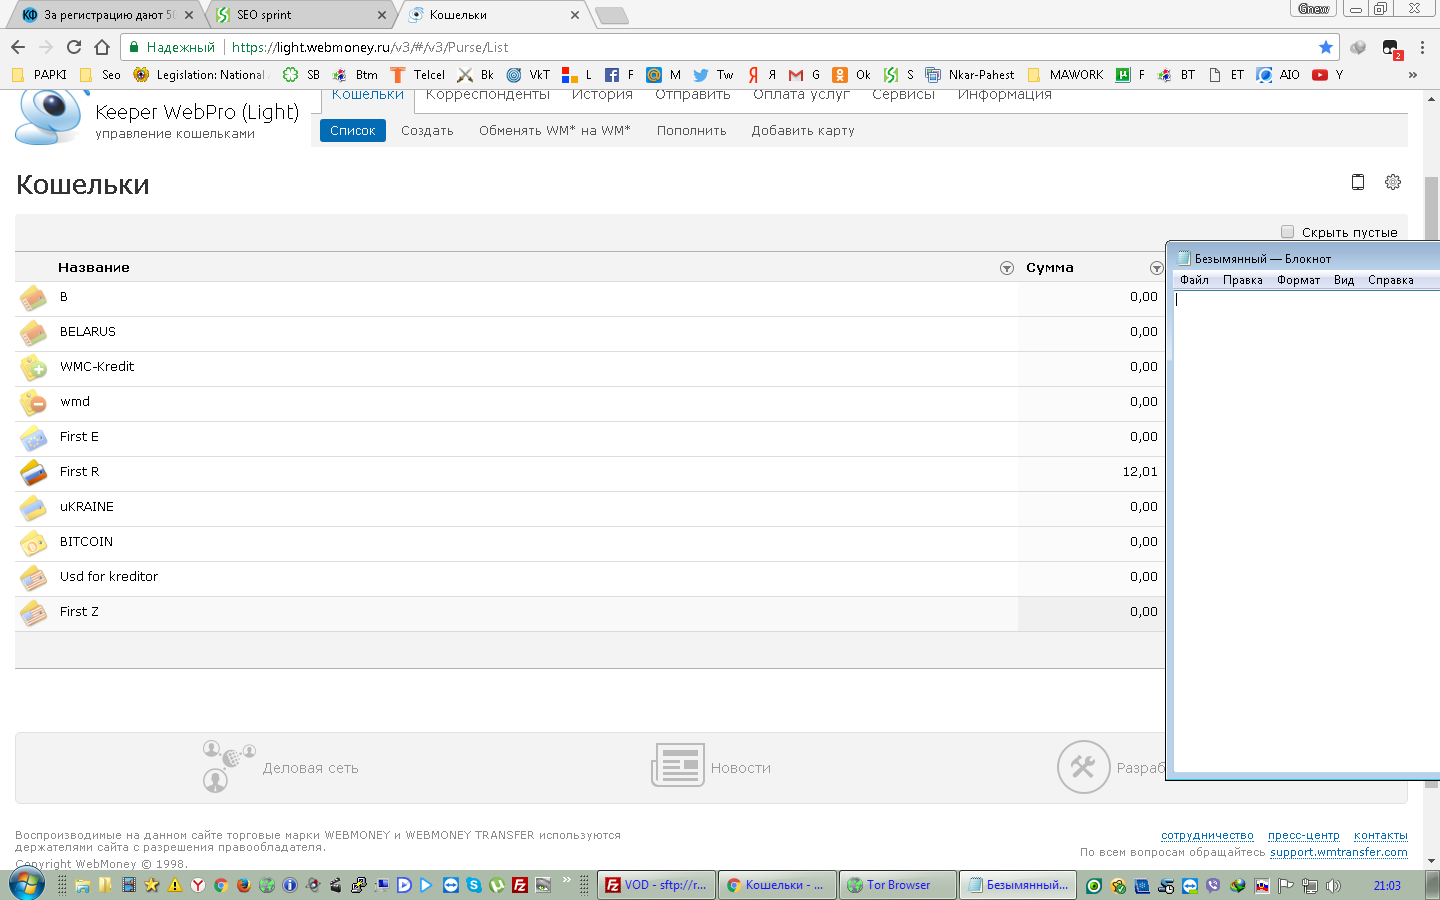
Task: Bookmark this page with the star icon
Action: click(x=1326, y=47)
